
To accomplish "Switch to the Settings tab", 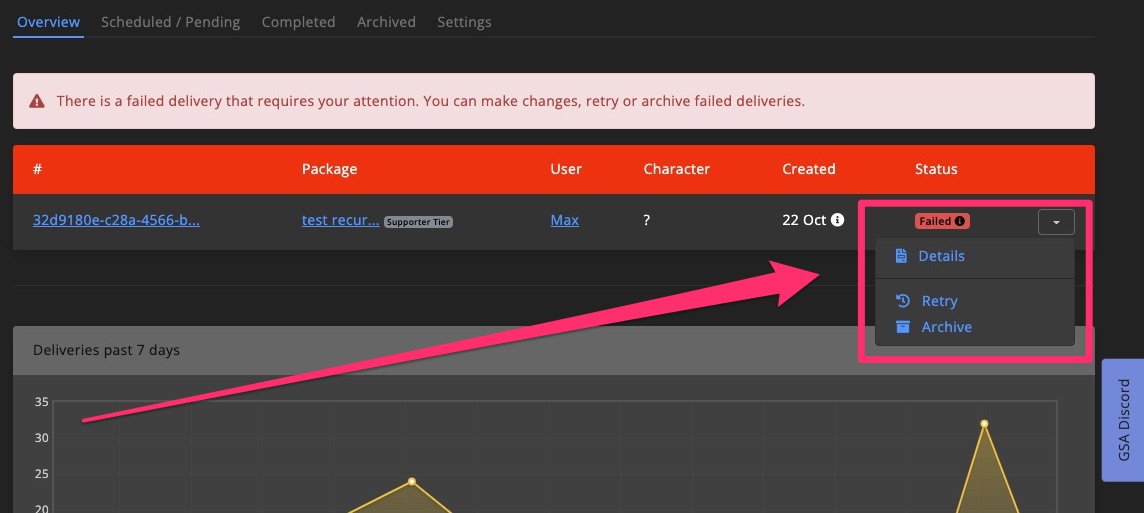I will pyautogui.click(x=464, y=22).
